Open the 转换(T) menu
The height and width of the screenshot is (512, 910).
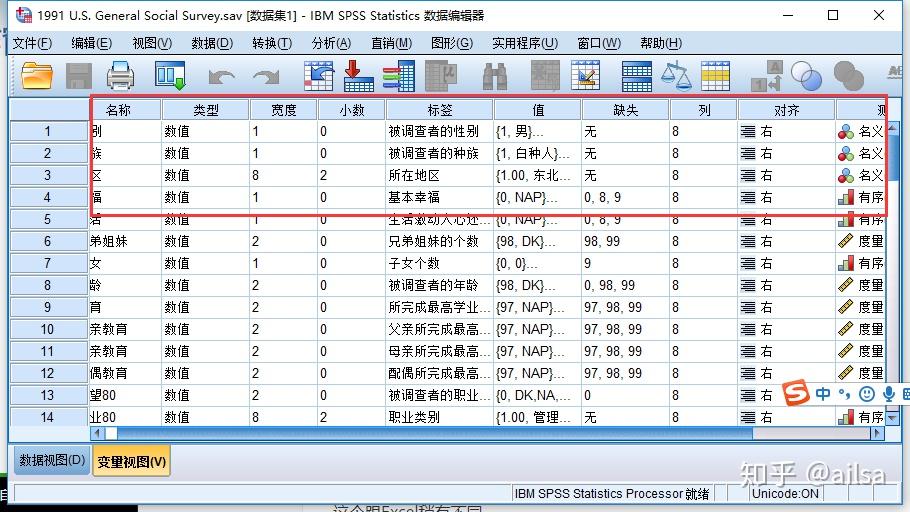272,44
